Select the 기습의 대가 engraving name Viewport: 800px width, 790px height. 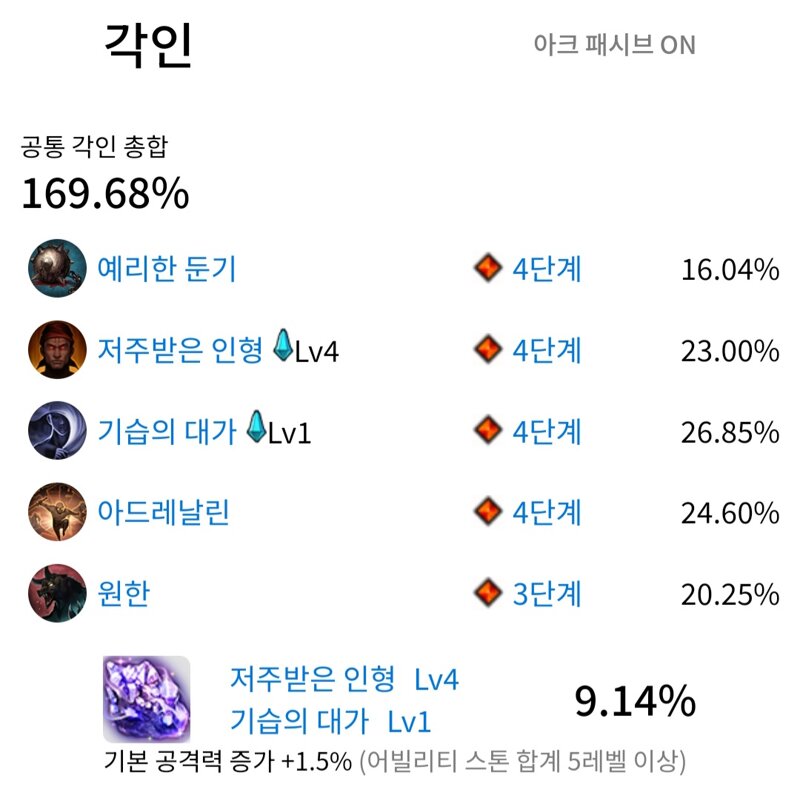tap(167, 431)
